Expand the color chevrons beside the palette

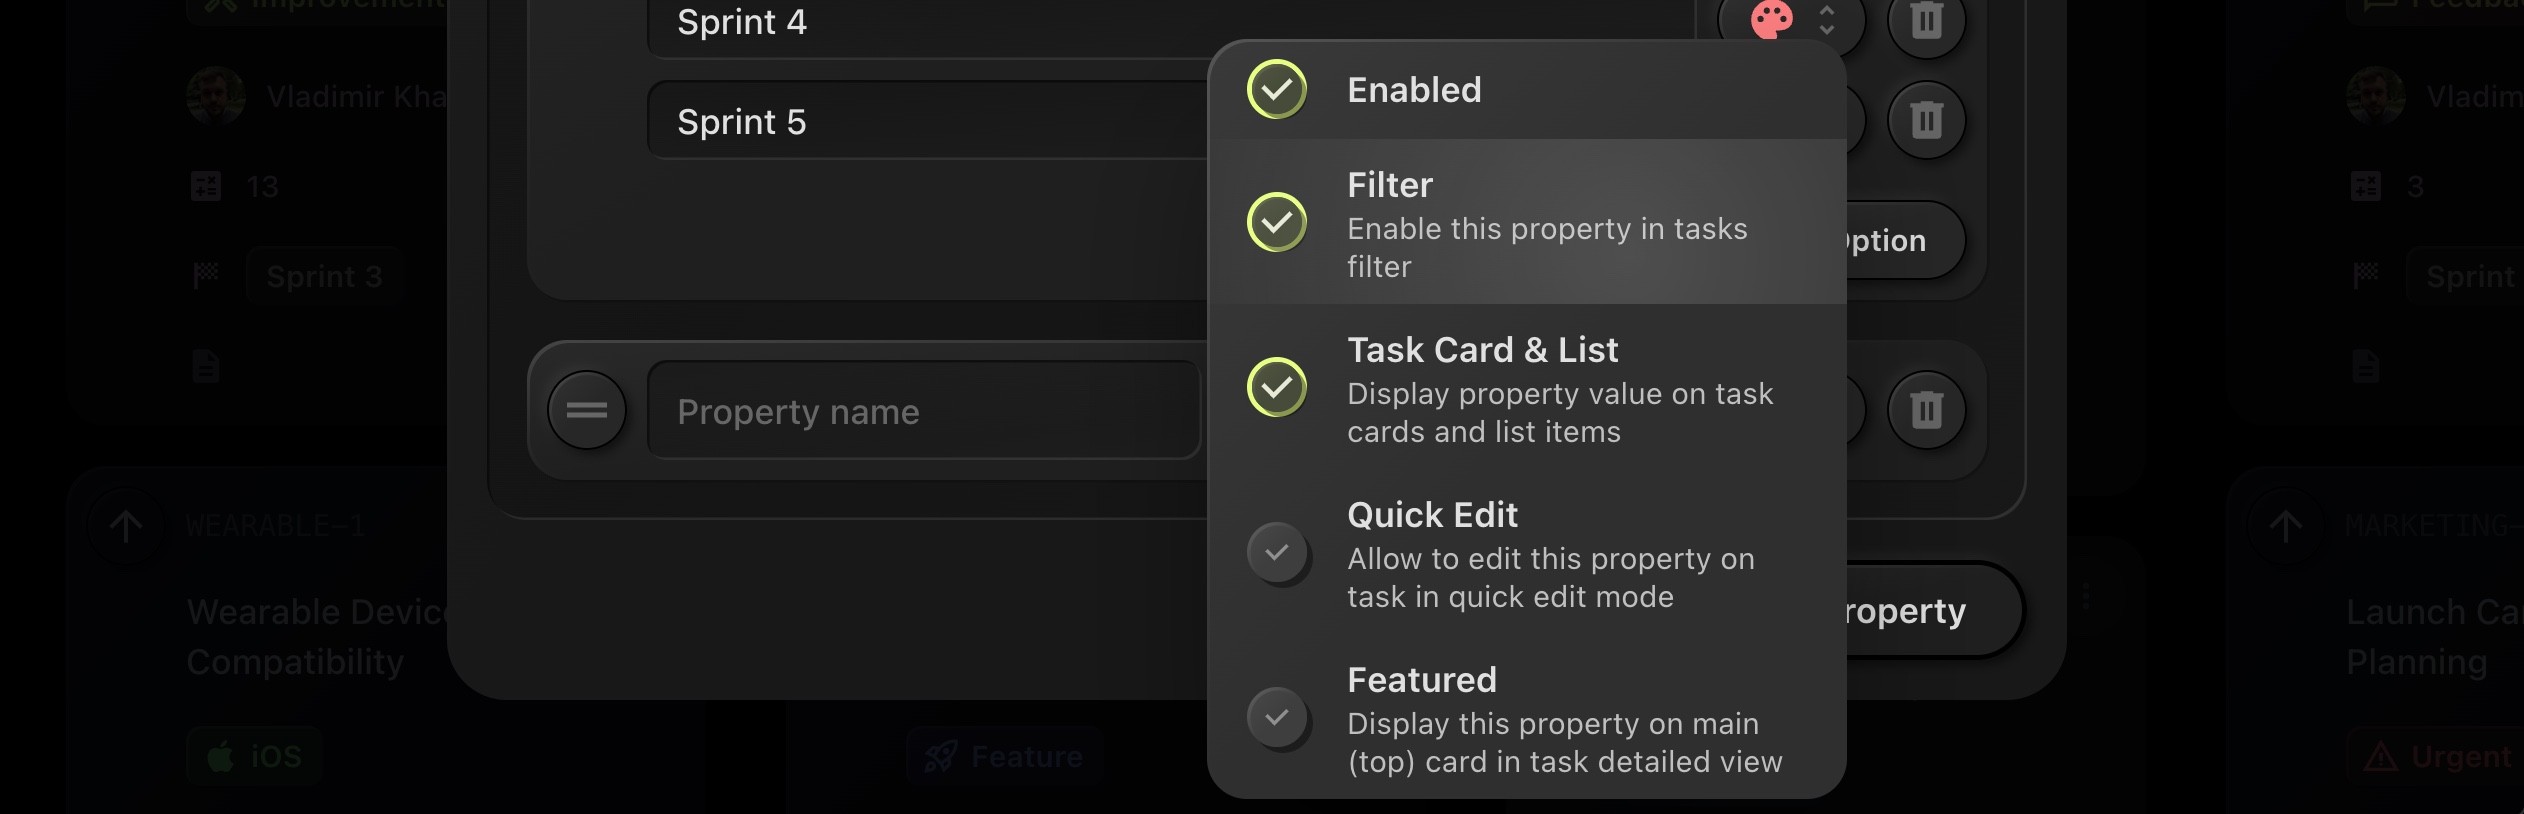click(x=1827, y=20)
